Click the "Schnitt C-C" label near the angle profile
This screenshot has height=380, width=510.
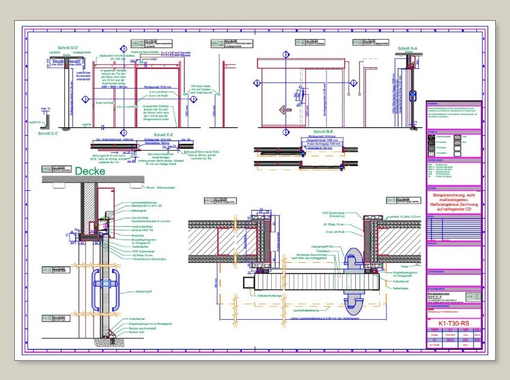(x=48, y=133)
